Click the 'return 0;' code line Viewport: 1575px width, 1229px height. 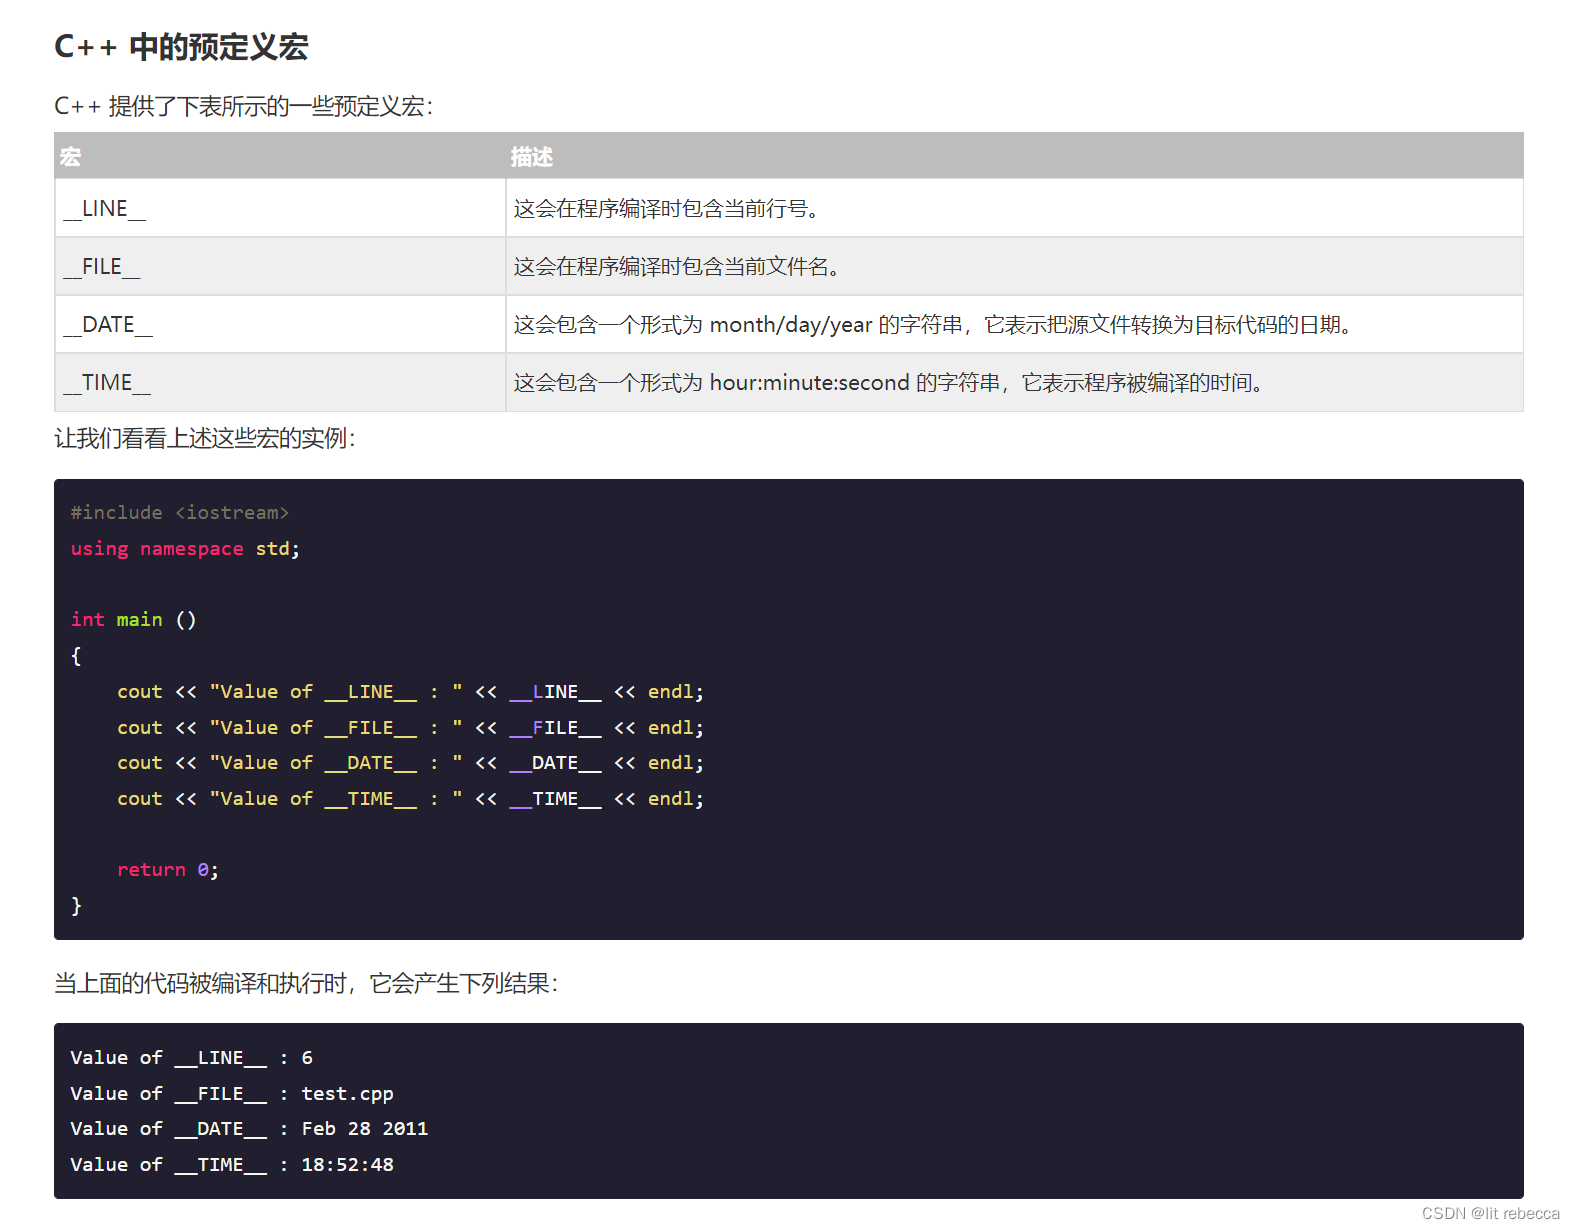(168, 869)
